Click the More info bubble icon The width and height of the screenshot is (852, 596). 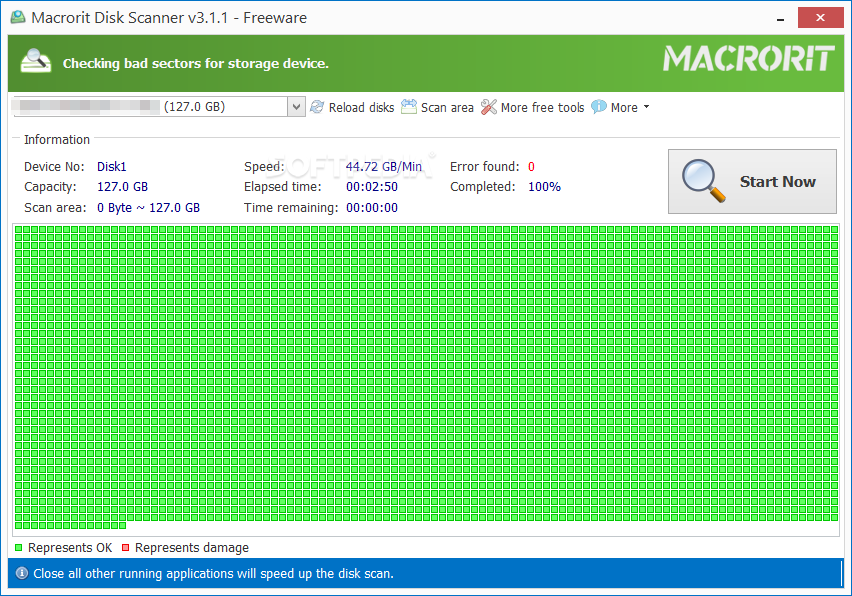(599, 107)
